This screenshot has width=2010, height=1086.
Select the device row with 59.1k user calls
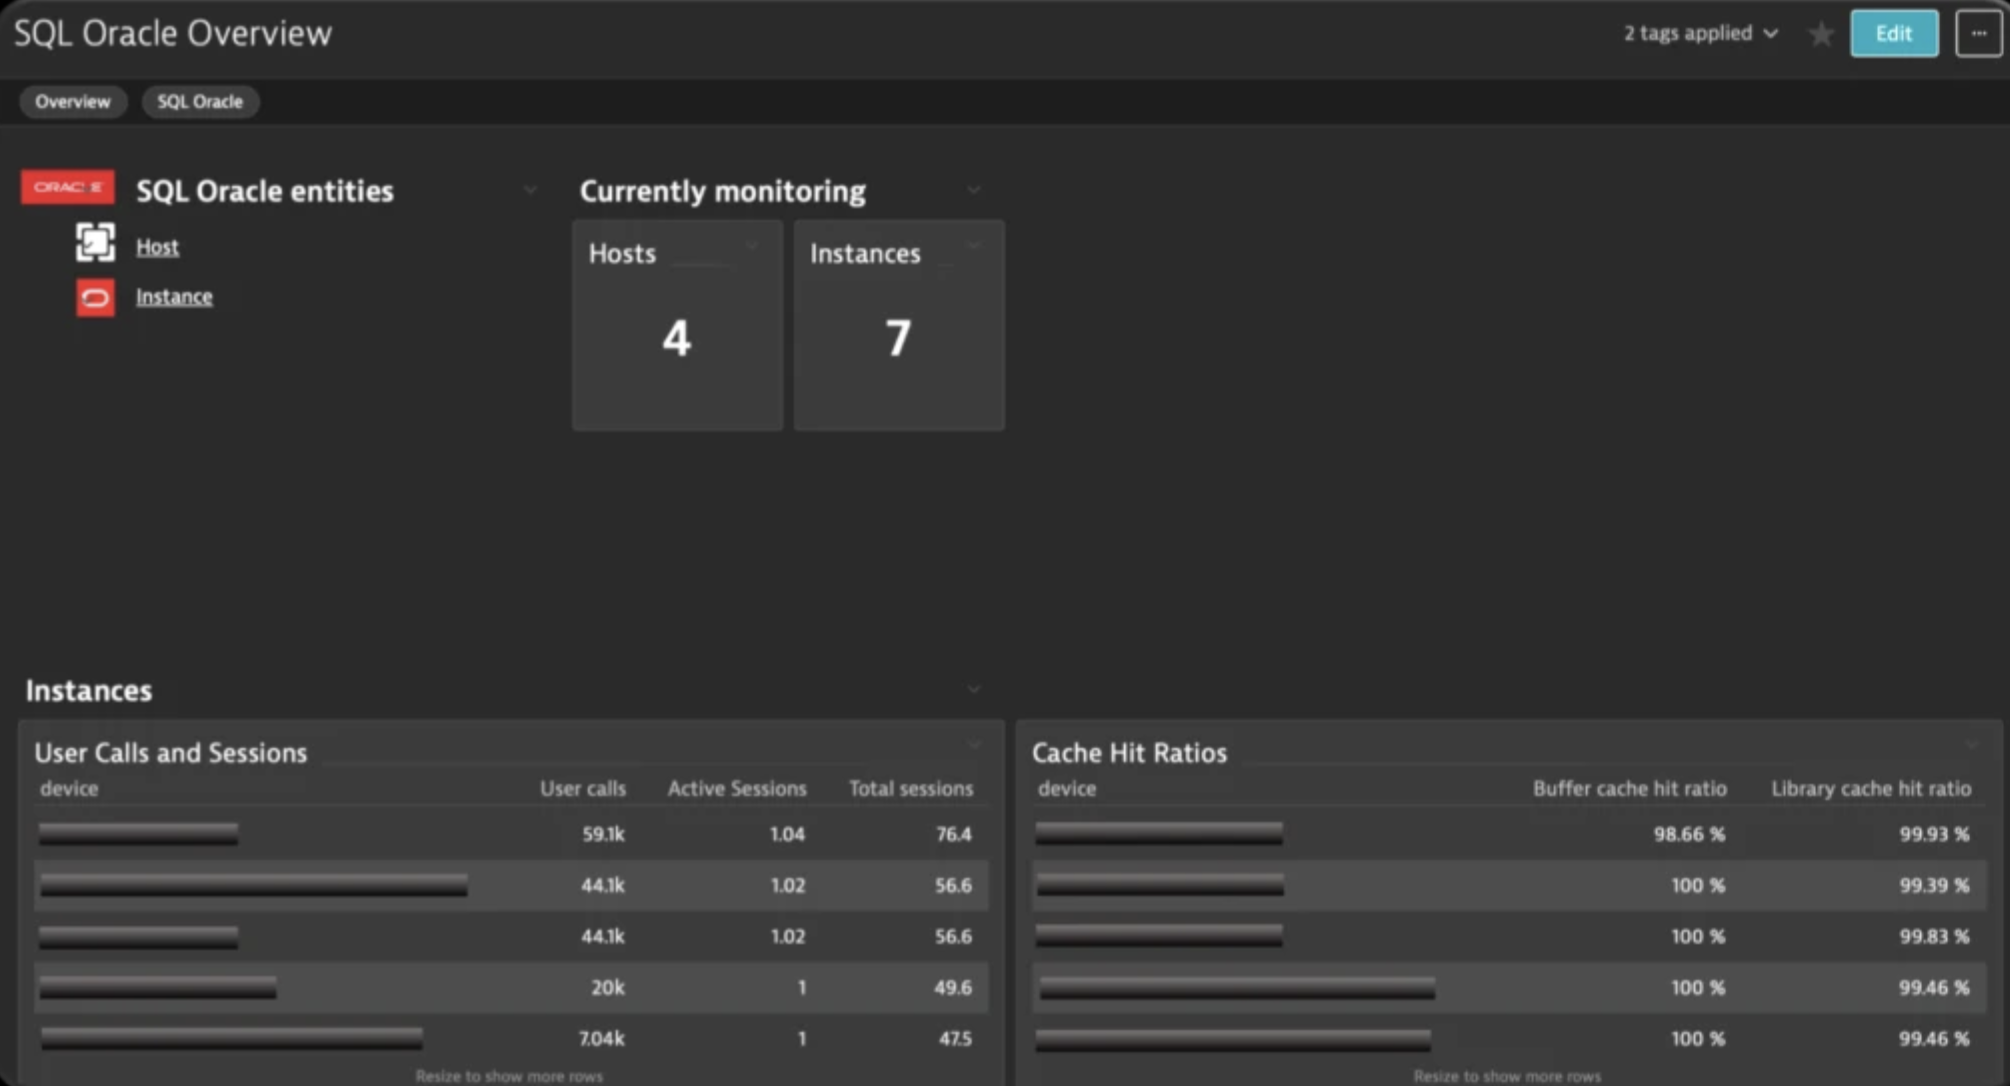click(x=510, y=834)
